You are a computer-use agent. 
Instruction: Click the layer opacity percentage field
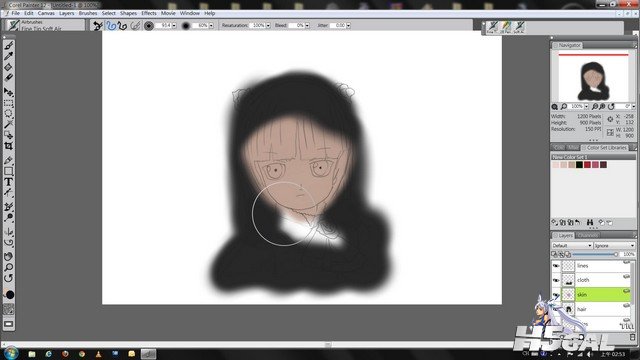tap(628, 254)
